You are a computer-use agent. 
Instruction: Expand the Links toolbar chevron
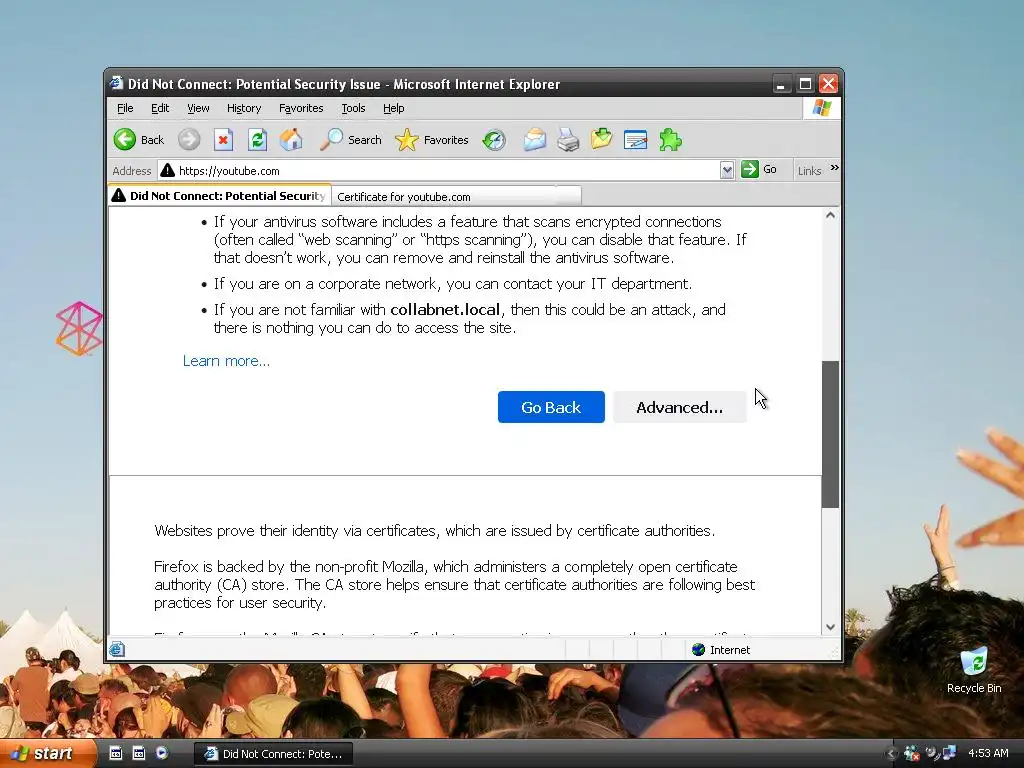[835, 168]
